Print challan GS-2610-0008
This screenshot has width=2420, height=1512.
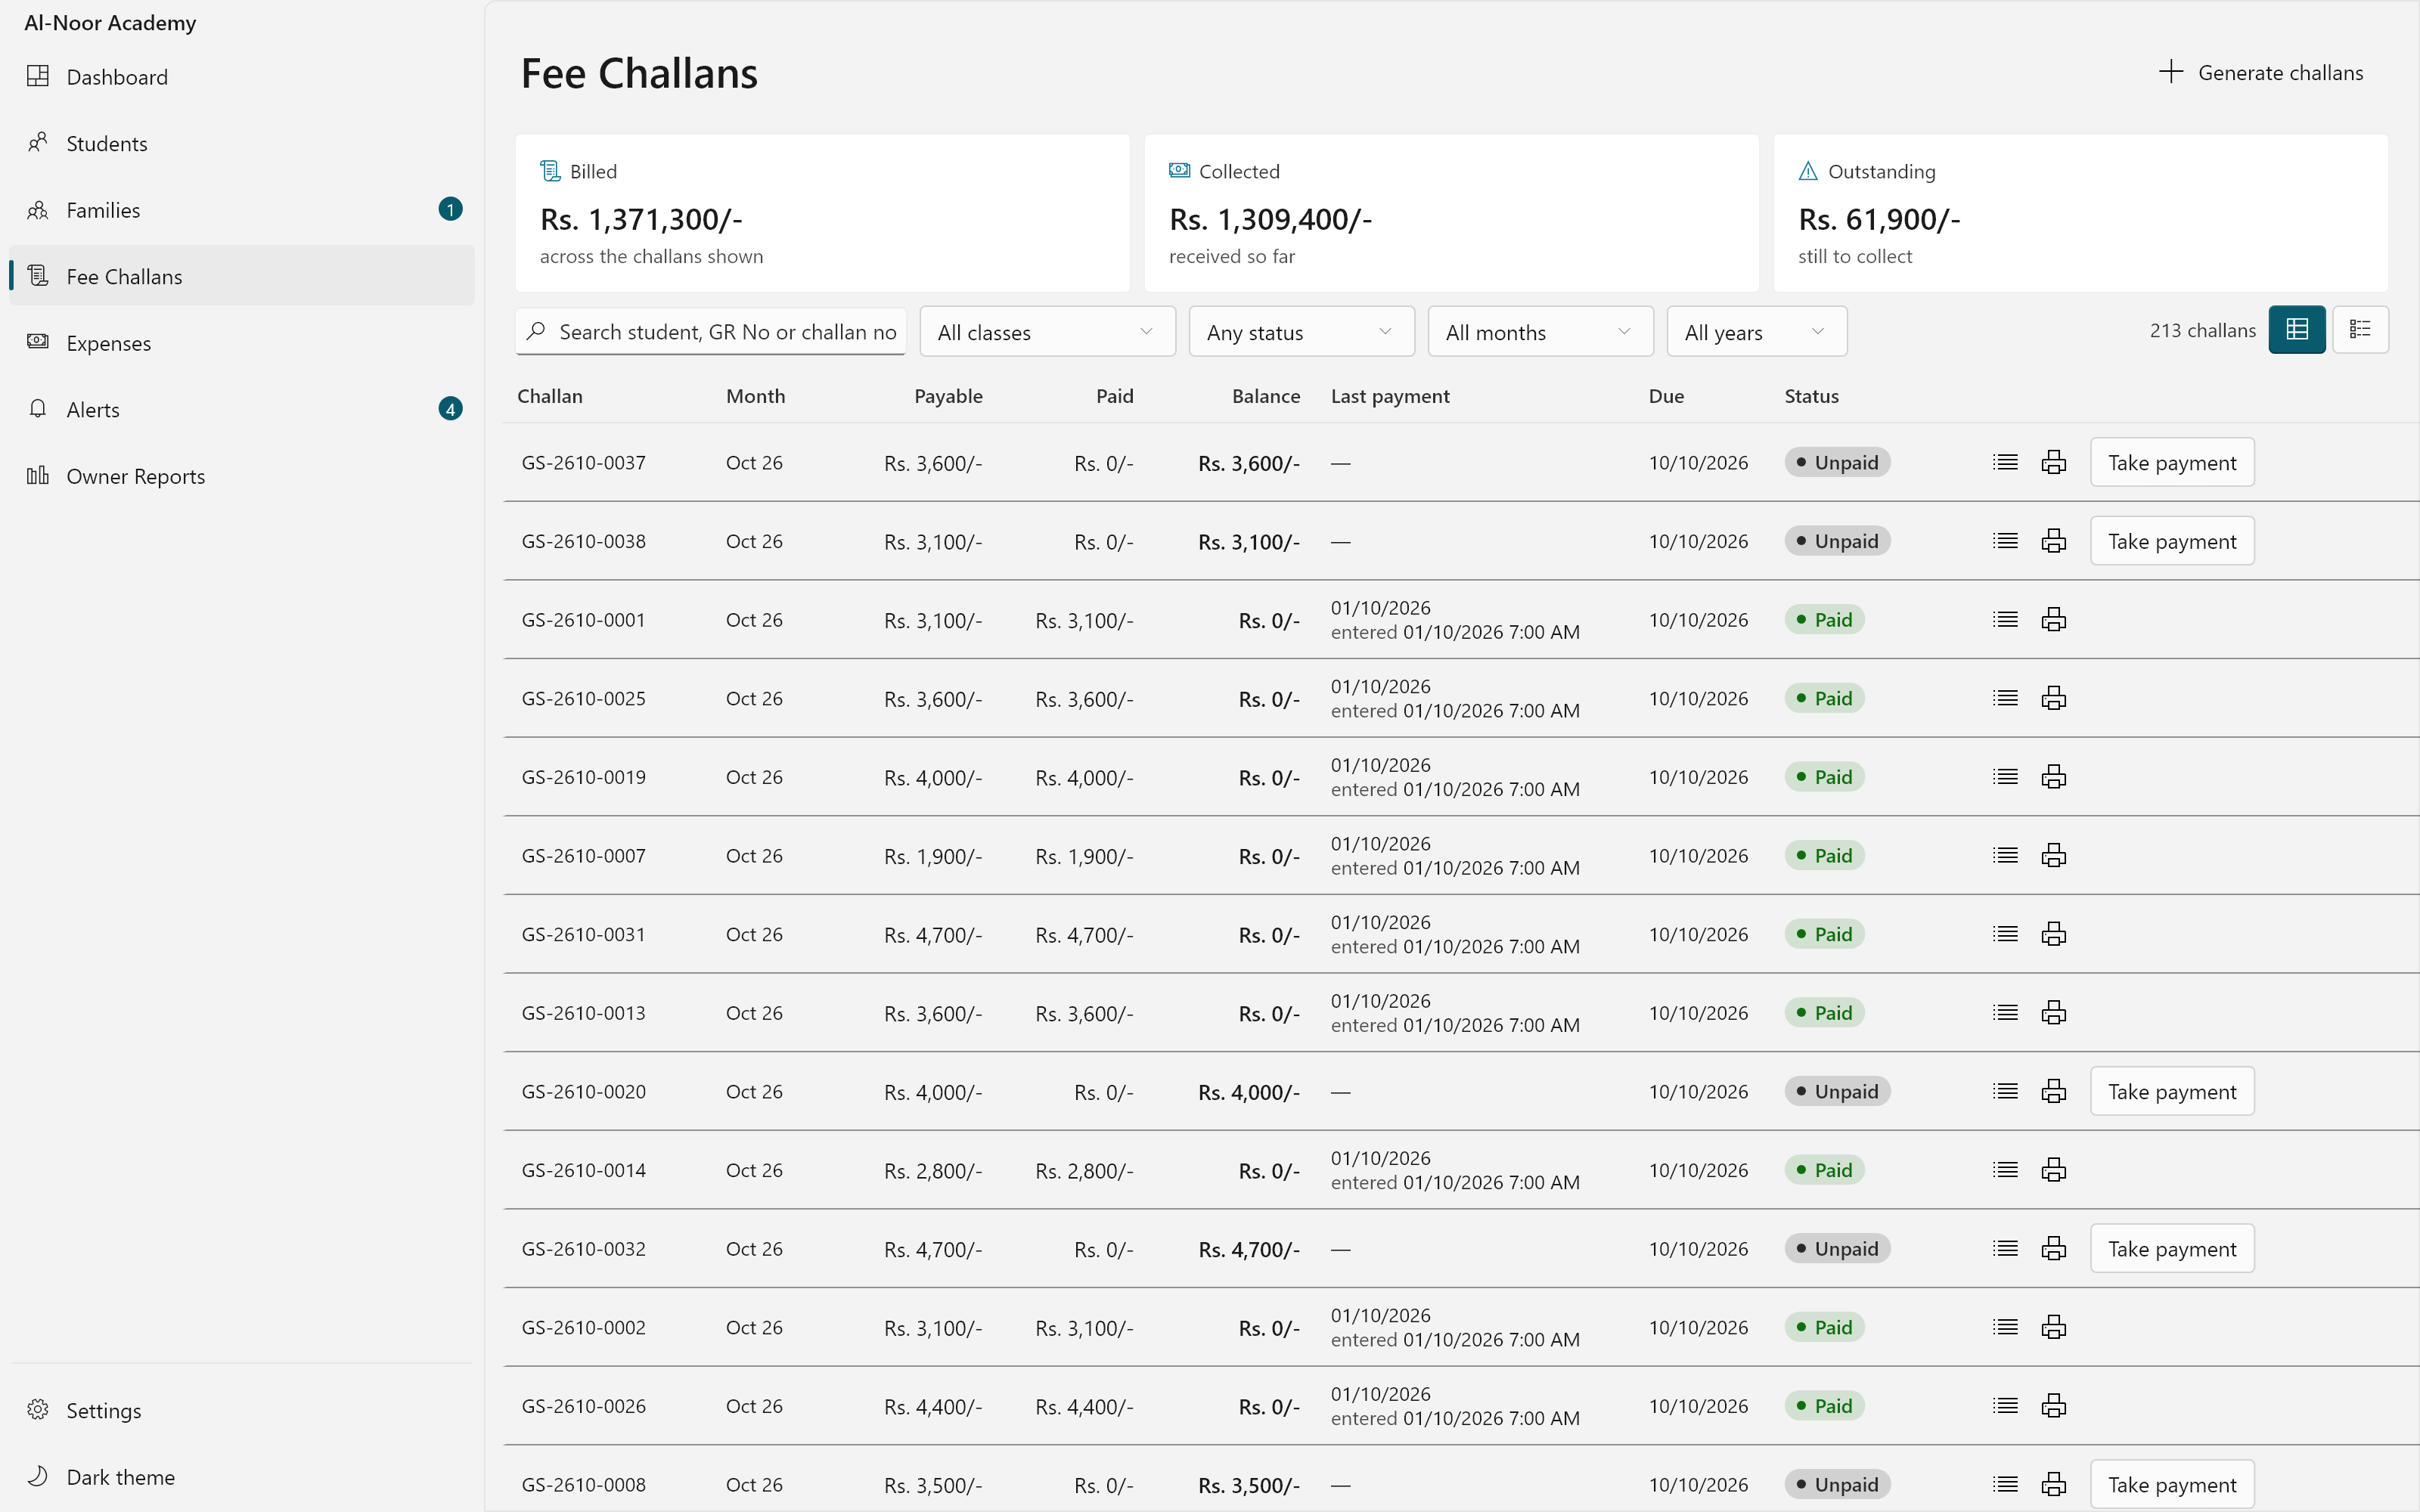pos(2054,1485)
